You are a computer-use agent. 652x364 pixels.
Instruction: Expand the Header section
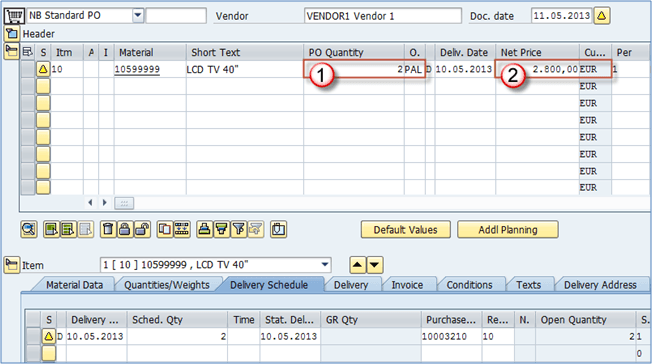pyautogui.click(x=12, y=33)
